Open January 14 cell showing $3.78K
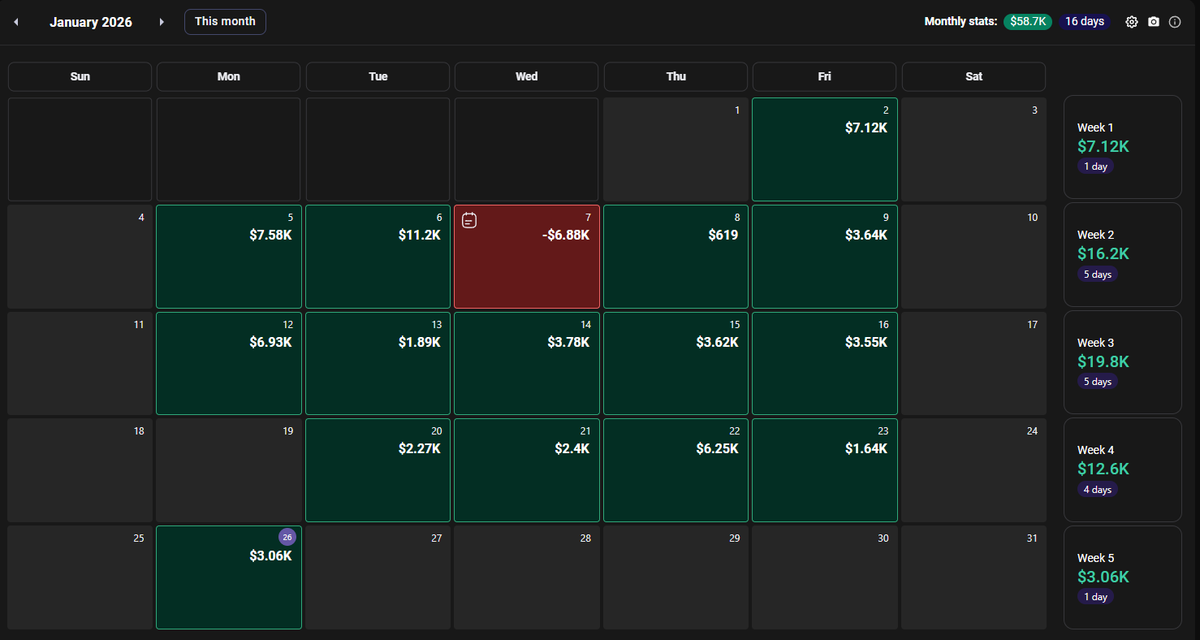Screen dimensions: 1200x640 point(527,364)
